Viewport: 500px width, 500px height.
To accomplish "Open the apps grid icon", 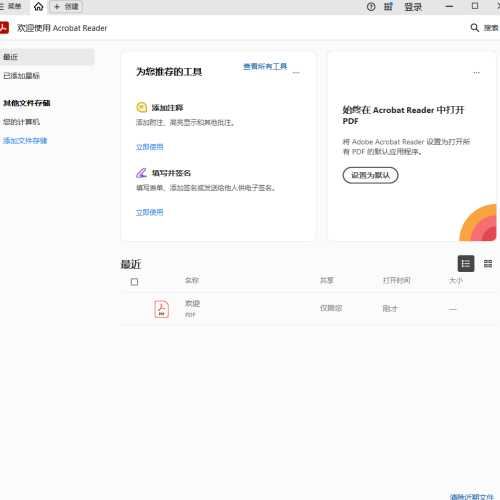I will [x=388, y=7].
